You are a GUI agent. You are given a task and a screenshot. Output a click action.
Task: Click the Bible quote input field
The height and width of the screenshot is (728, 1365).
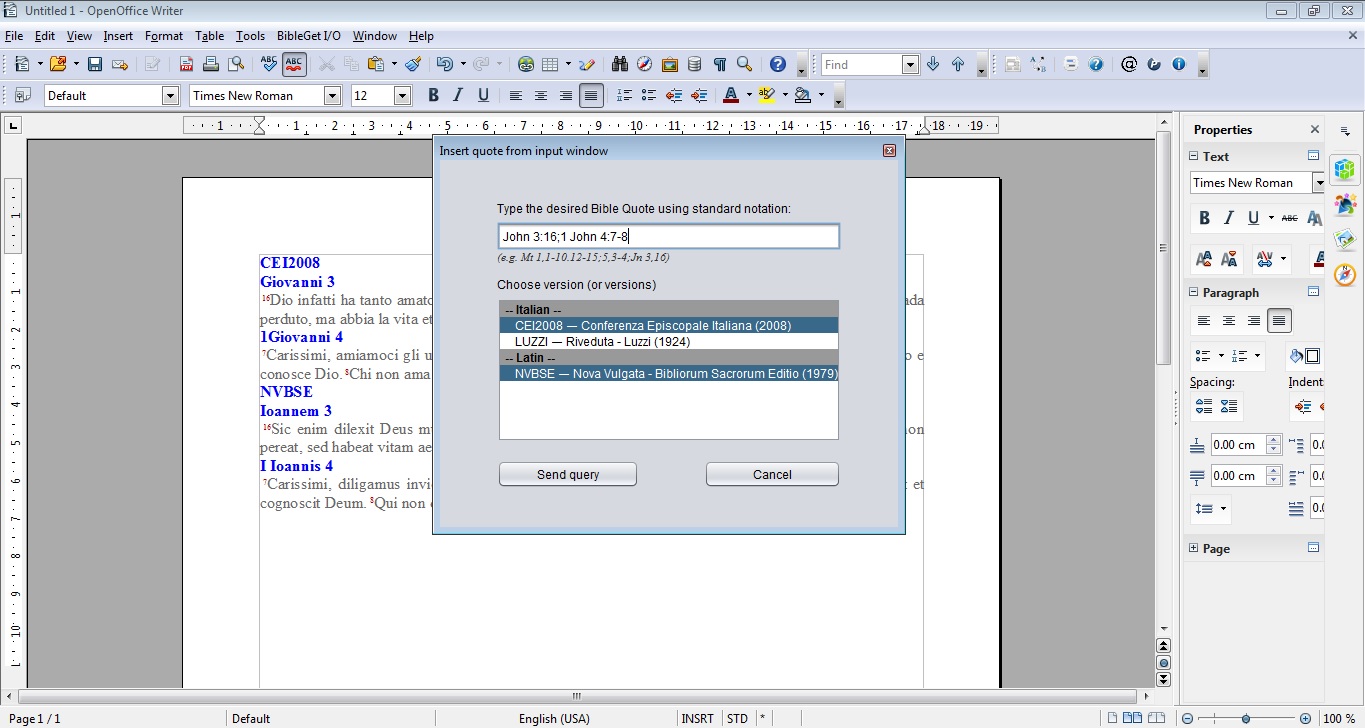[x=669, y=236]
